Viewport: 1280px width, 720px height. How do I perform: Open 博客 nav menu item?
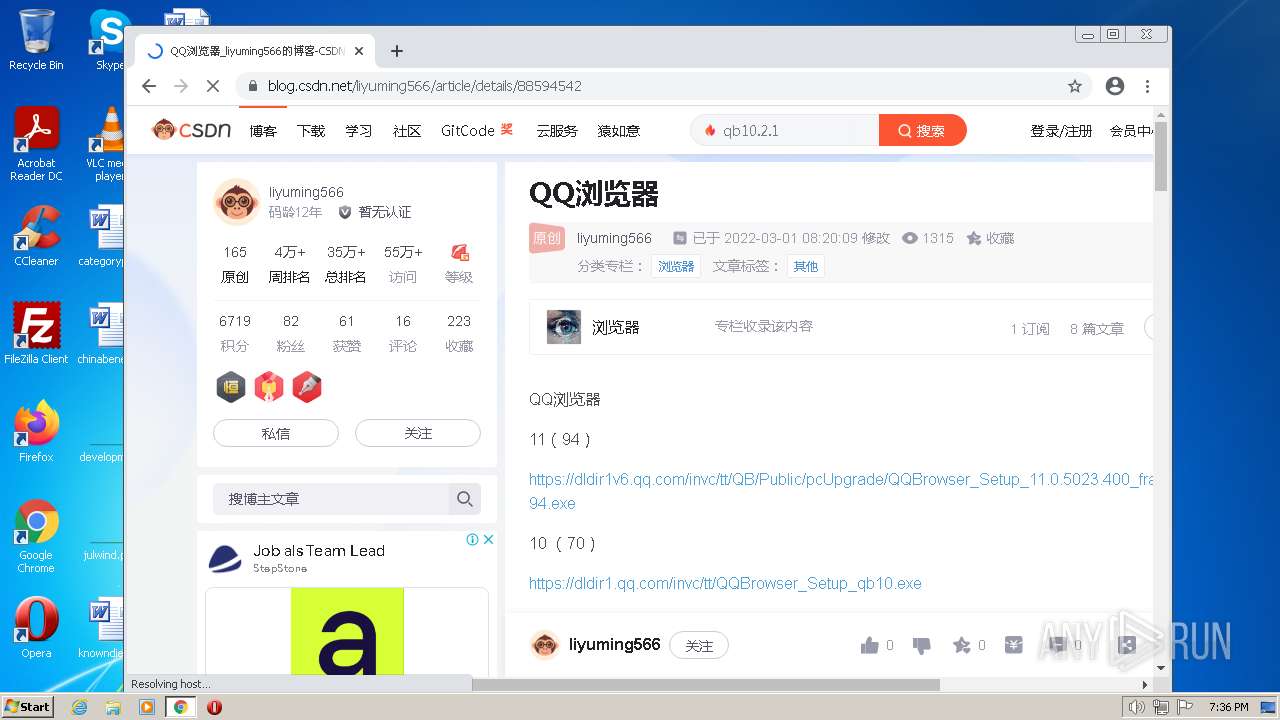coord(263,131)
